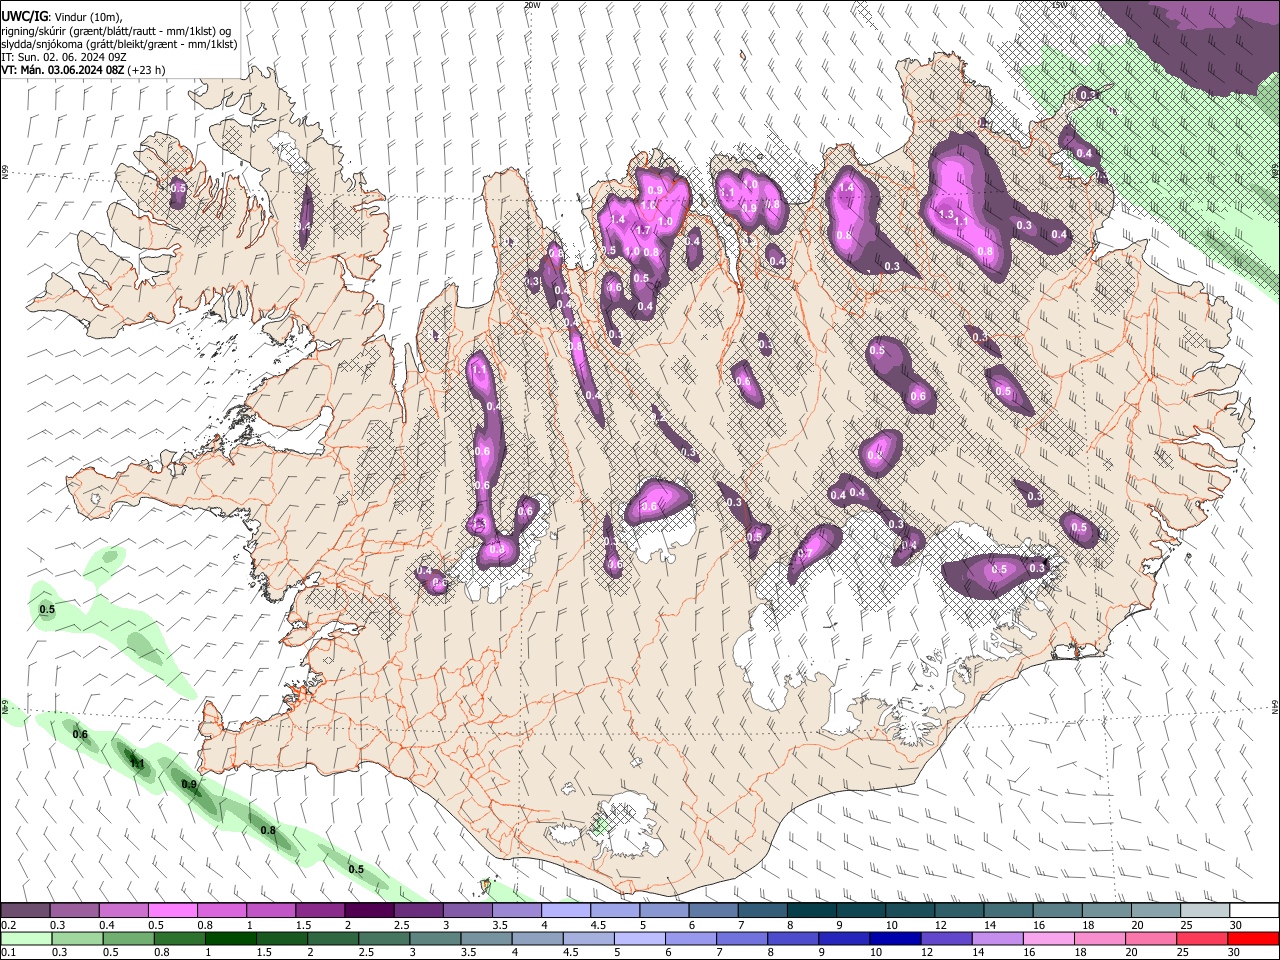Select the 'rigning/skúrir' legend description line
The height and width of the screenshot is (960, 1280).
click(115, 31)
